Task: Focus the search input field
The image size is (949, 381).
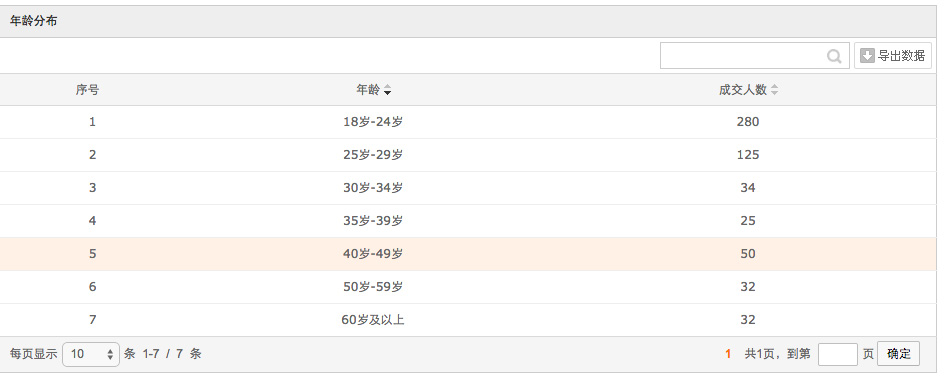Action: [x=755, y=56]
